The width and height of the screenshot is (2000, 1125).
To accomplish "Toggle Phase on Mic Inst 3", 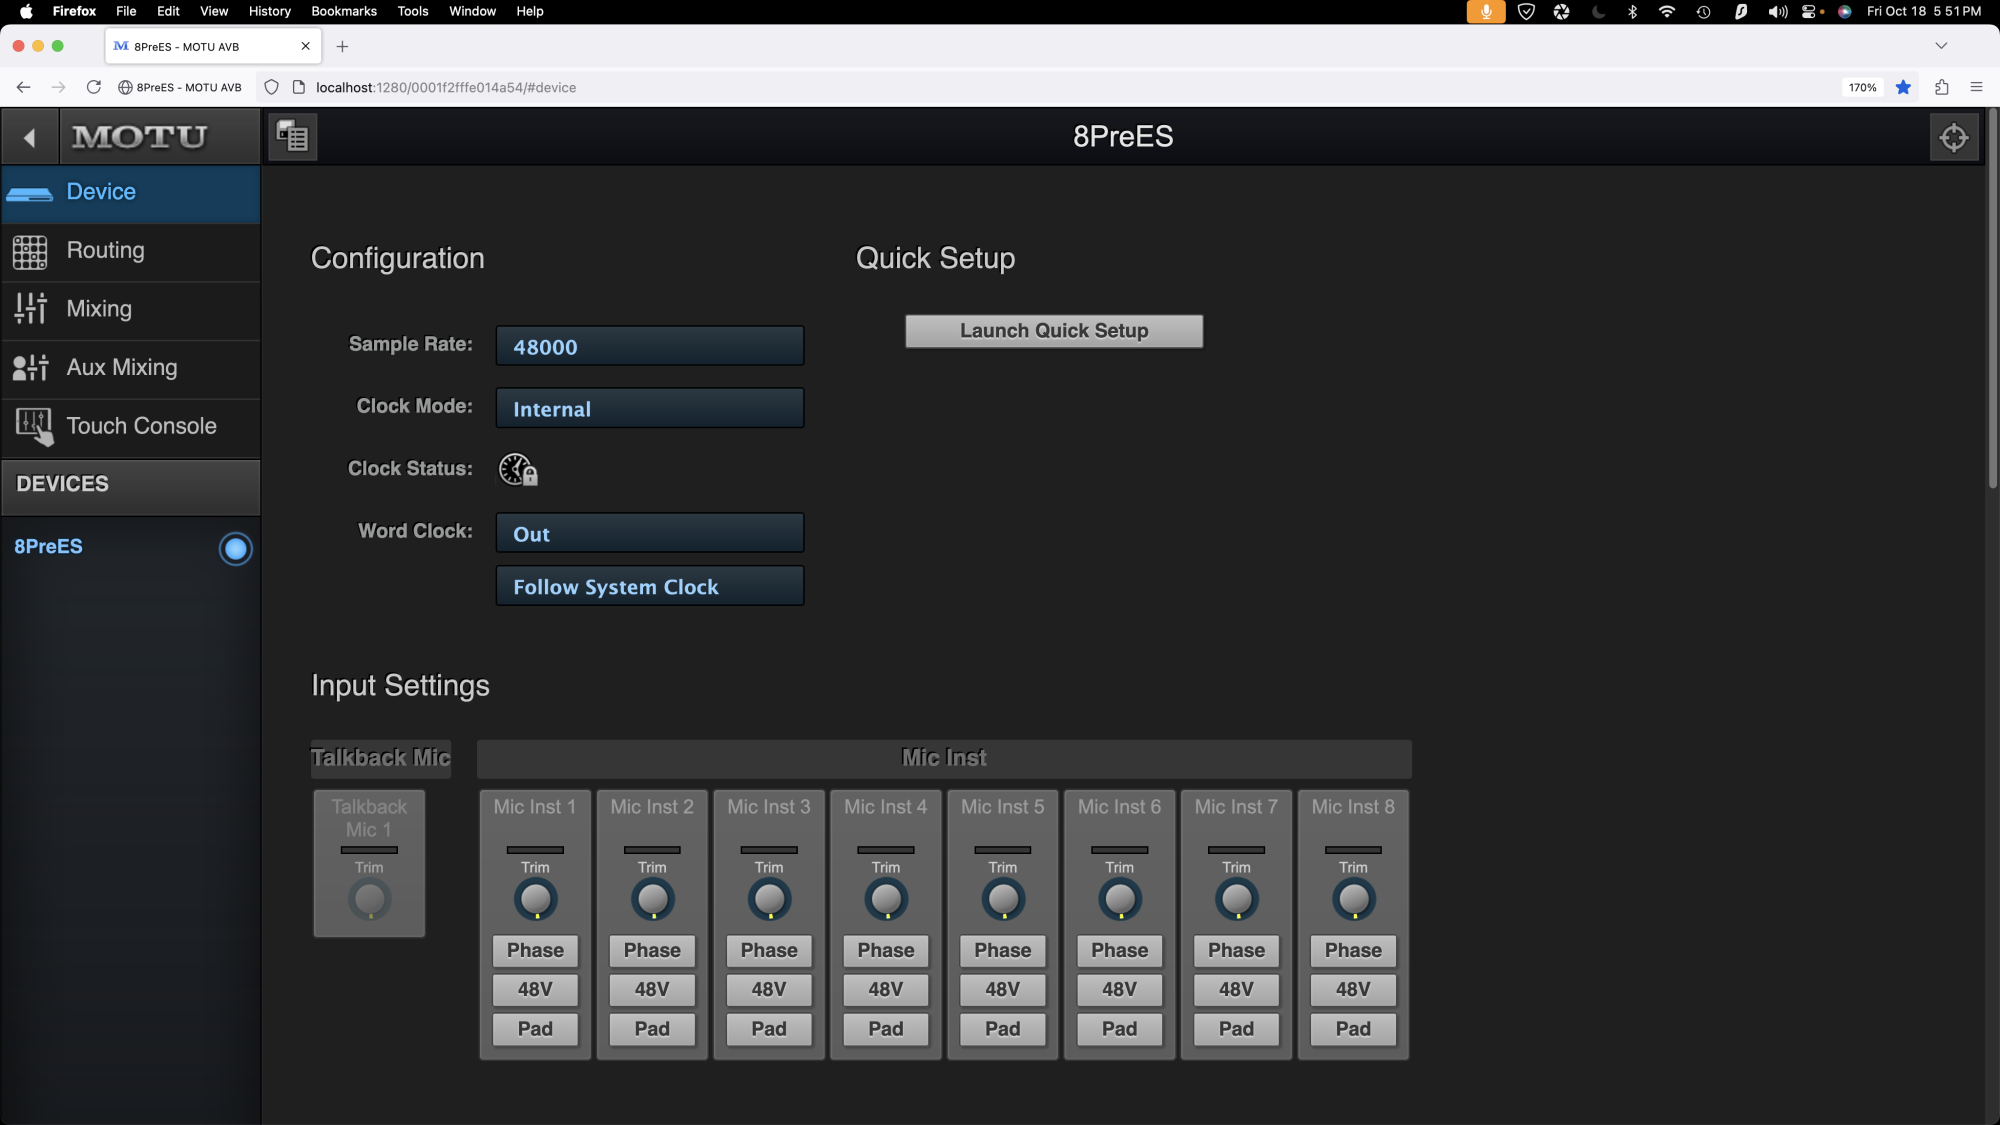I will point(769,951).
